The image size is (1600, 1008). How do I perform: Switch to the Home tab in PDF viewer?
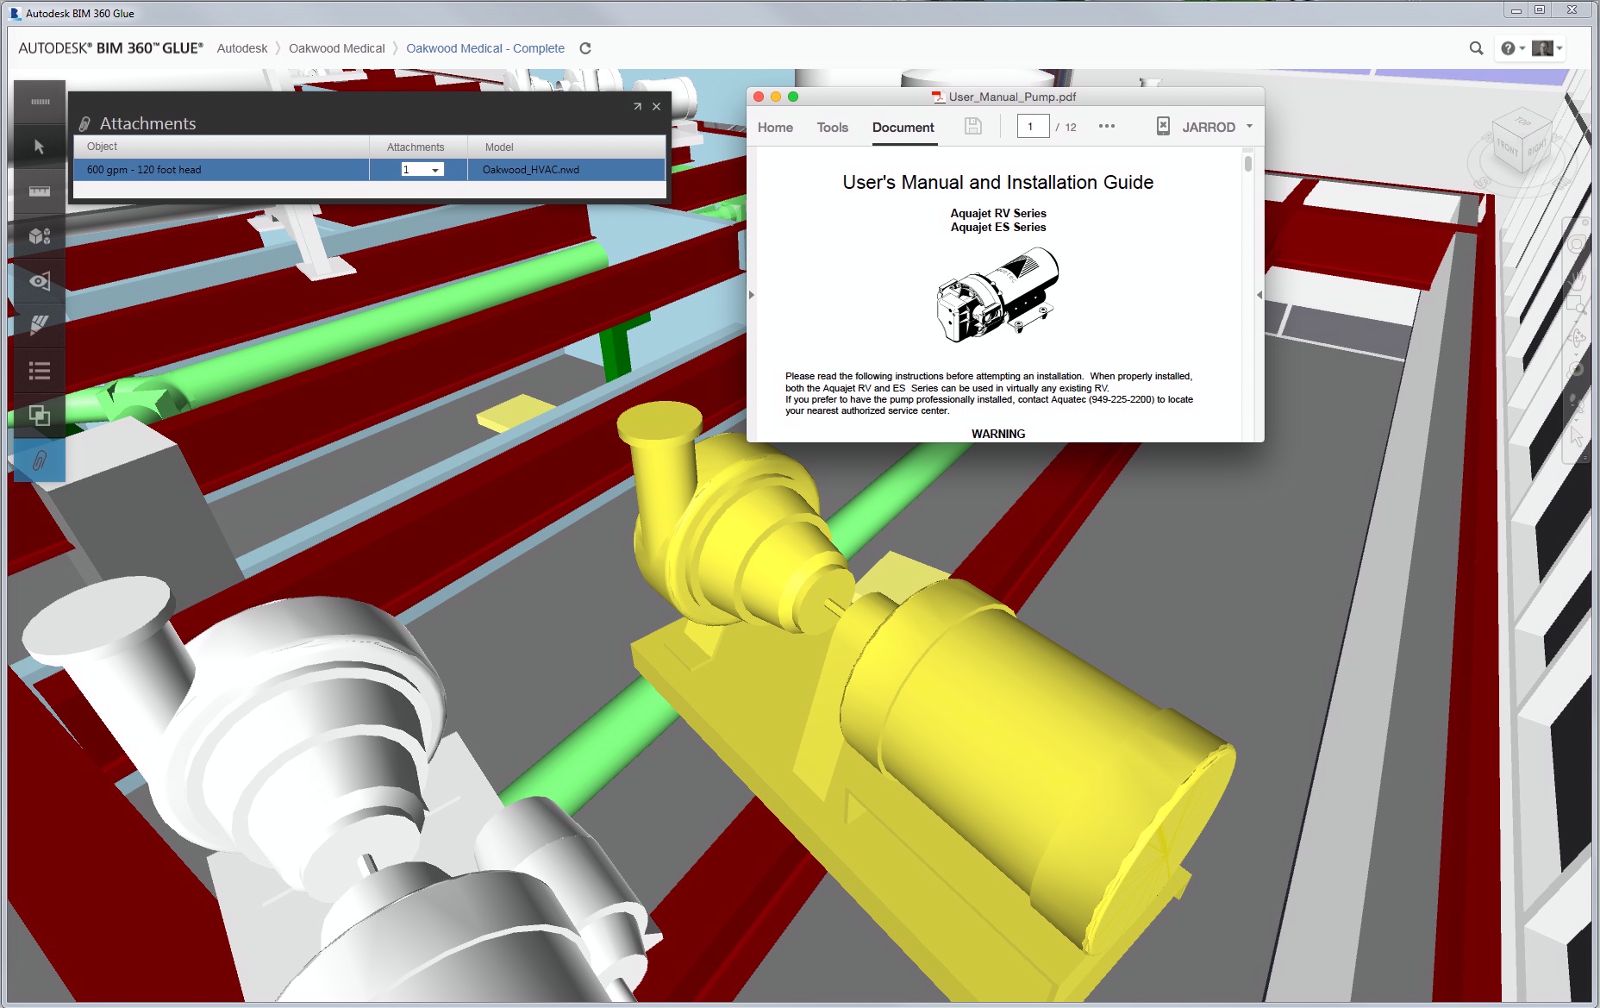(x=775, y=127)
